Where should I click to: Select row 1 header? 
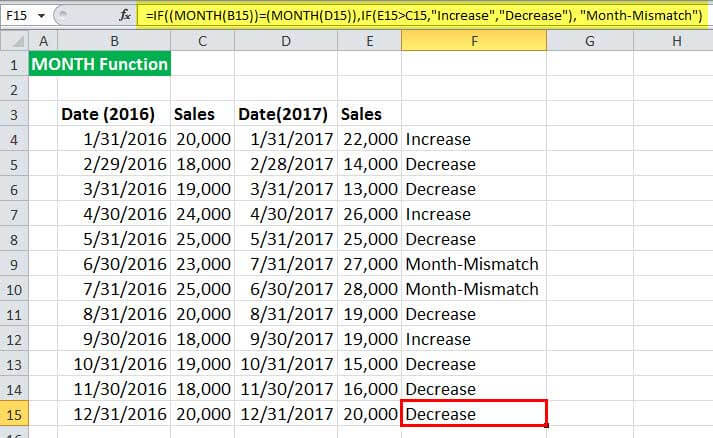(x=14, y=64)
